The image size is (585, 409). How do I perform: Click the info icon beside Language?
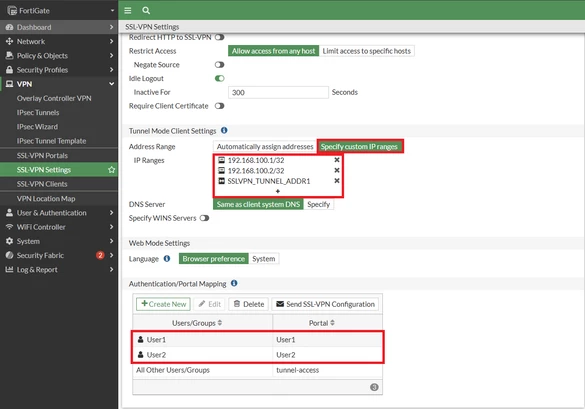click(x=167, y=259)
